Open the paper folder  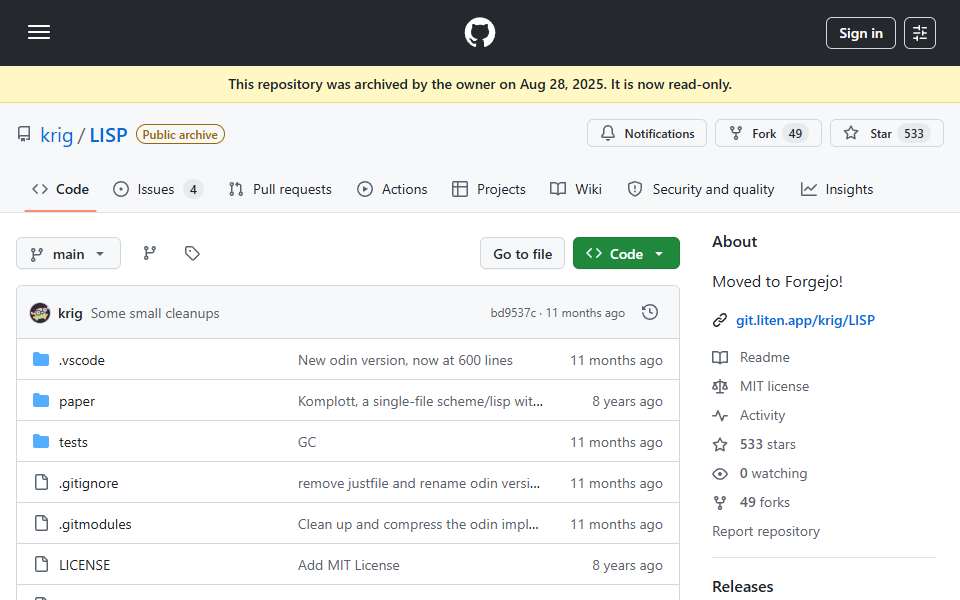point(77,401)
